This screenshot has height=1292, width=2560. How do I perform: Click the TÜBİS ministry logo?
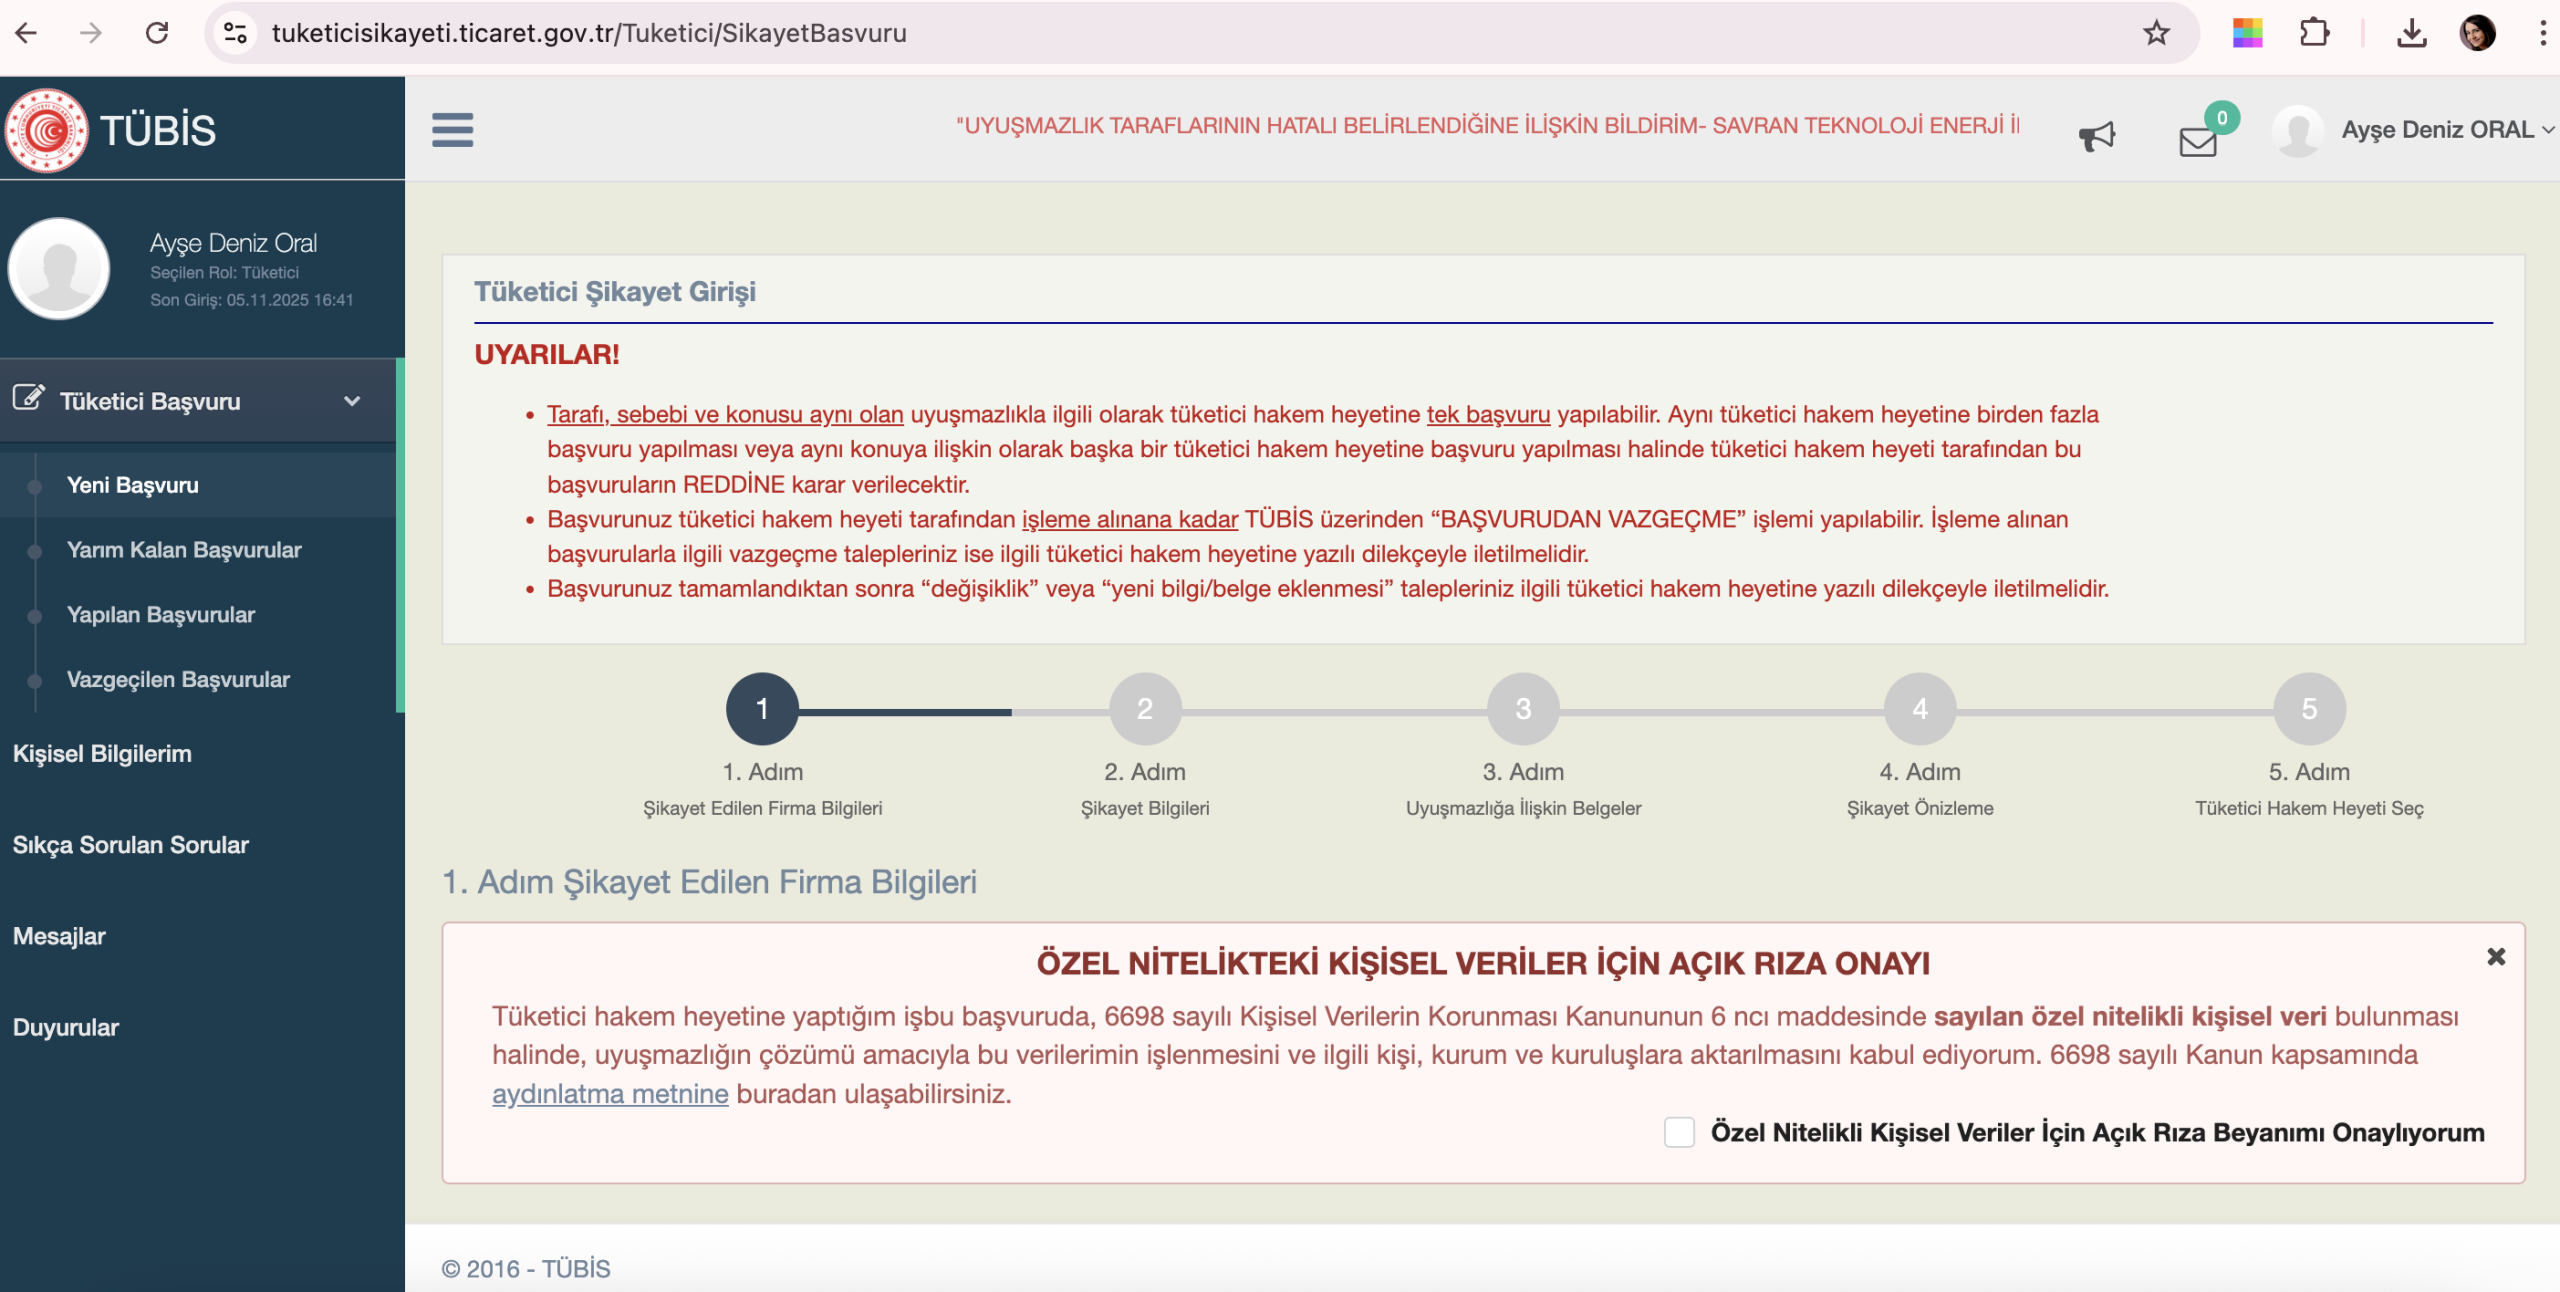click(x=46, y=130)
